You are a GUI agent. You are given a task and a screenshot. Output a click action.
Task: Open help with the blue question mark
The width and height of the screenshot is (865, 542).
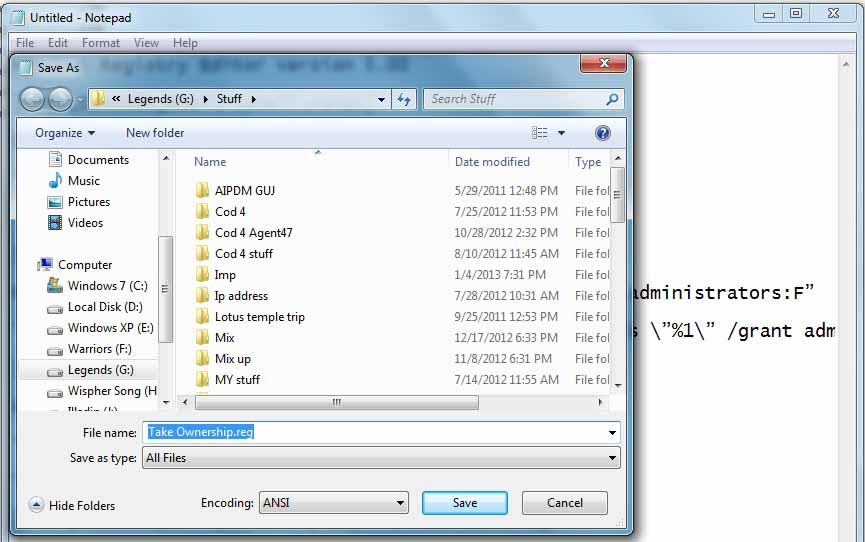click(x=602, y=133)
